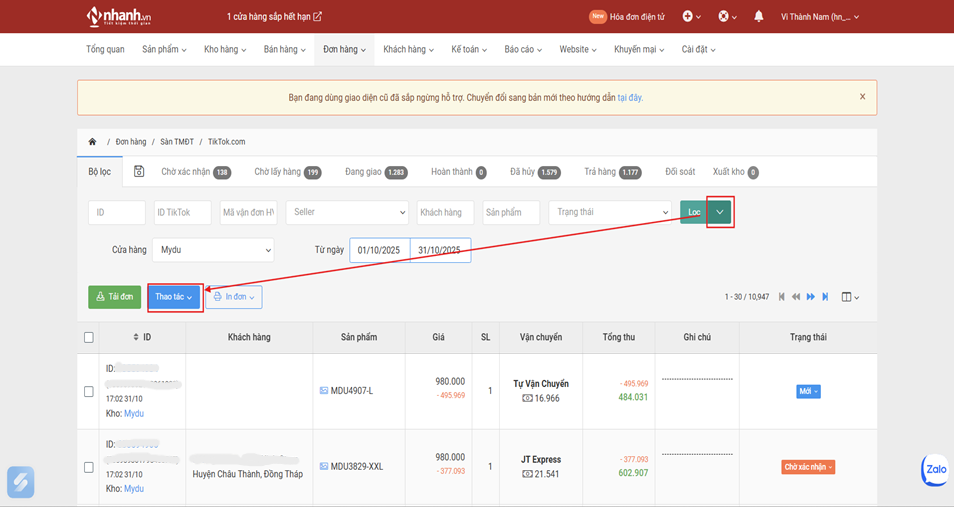Follow the 'tại đây' link in banner
This screenshot has height=507, width=954.
pyautogui.click(x=630, y=97)
